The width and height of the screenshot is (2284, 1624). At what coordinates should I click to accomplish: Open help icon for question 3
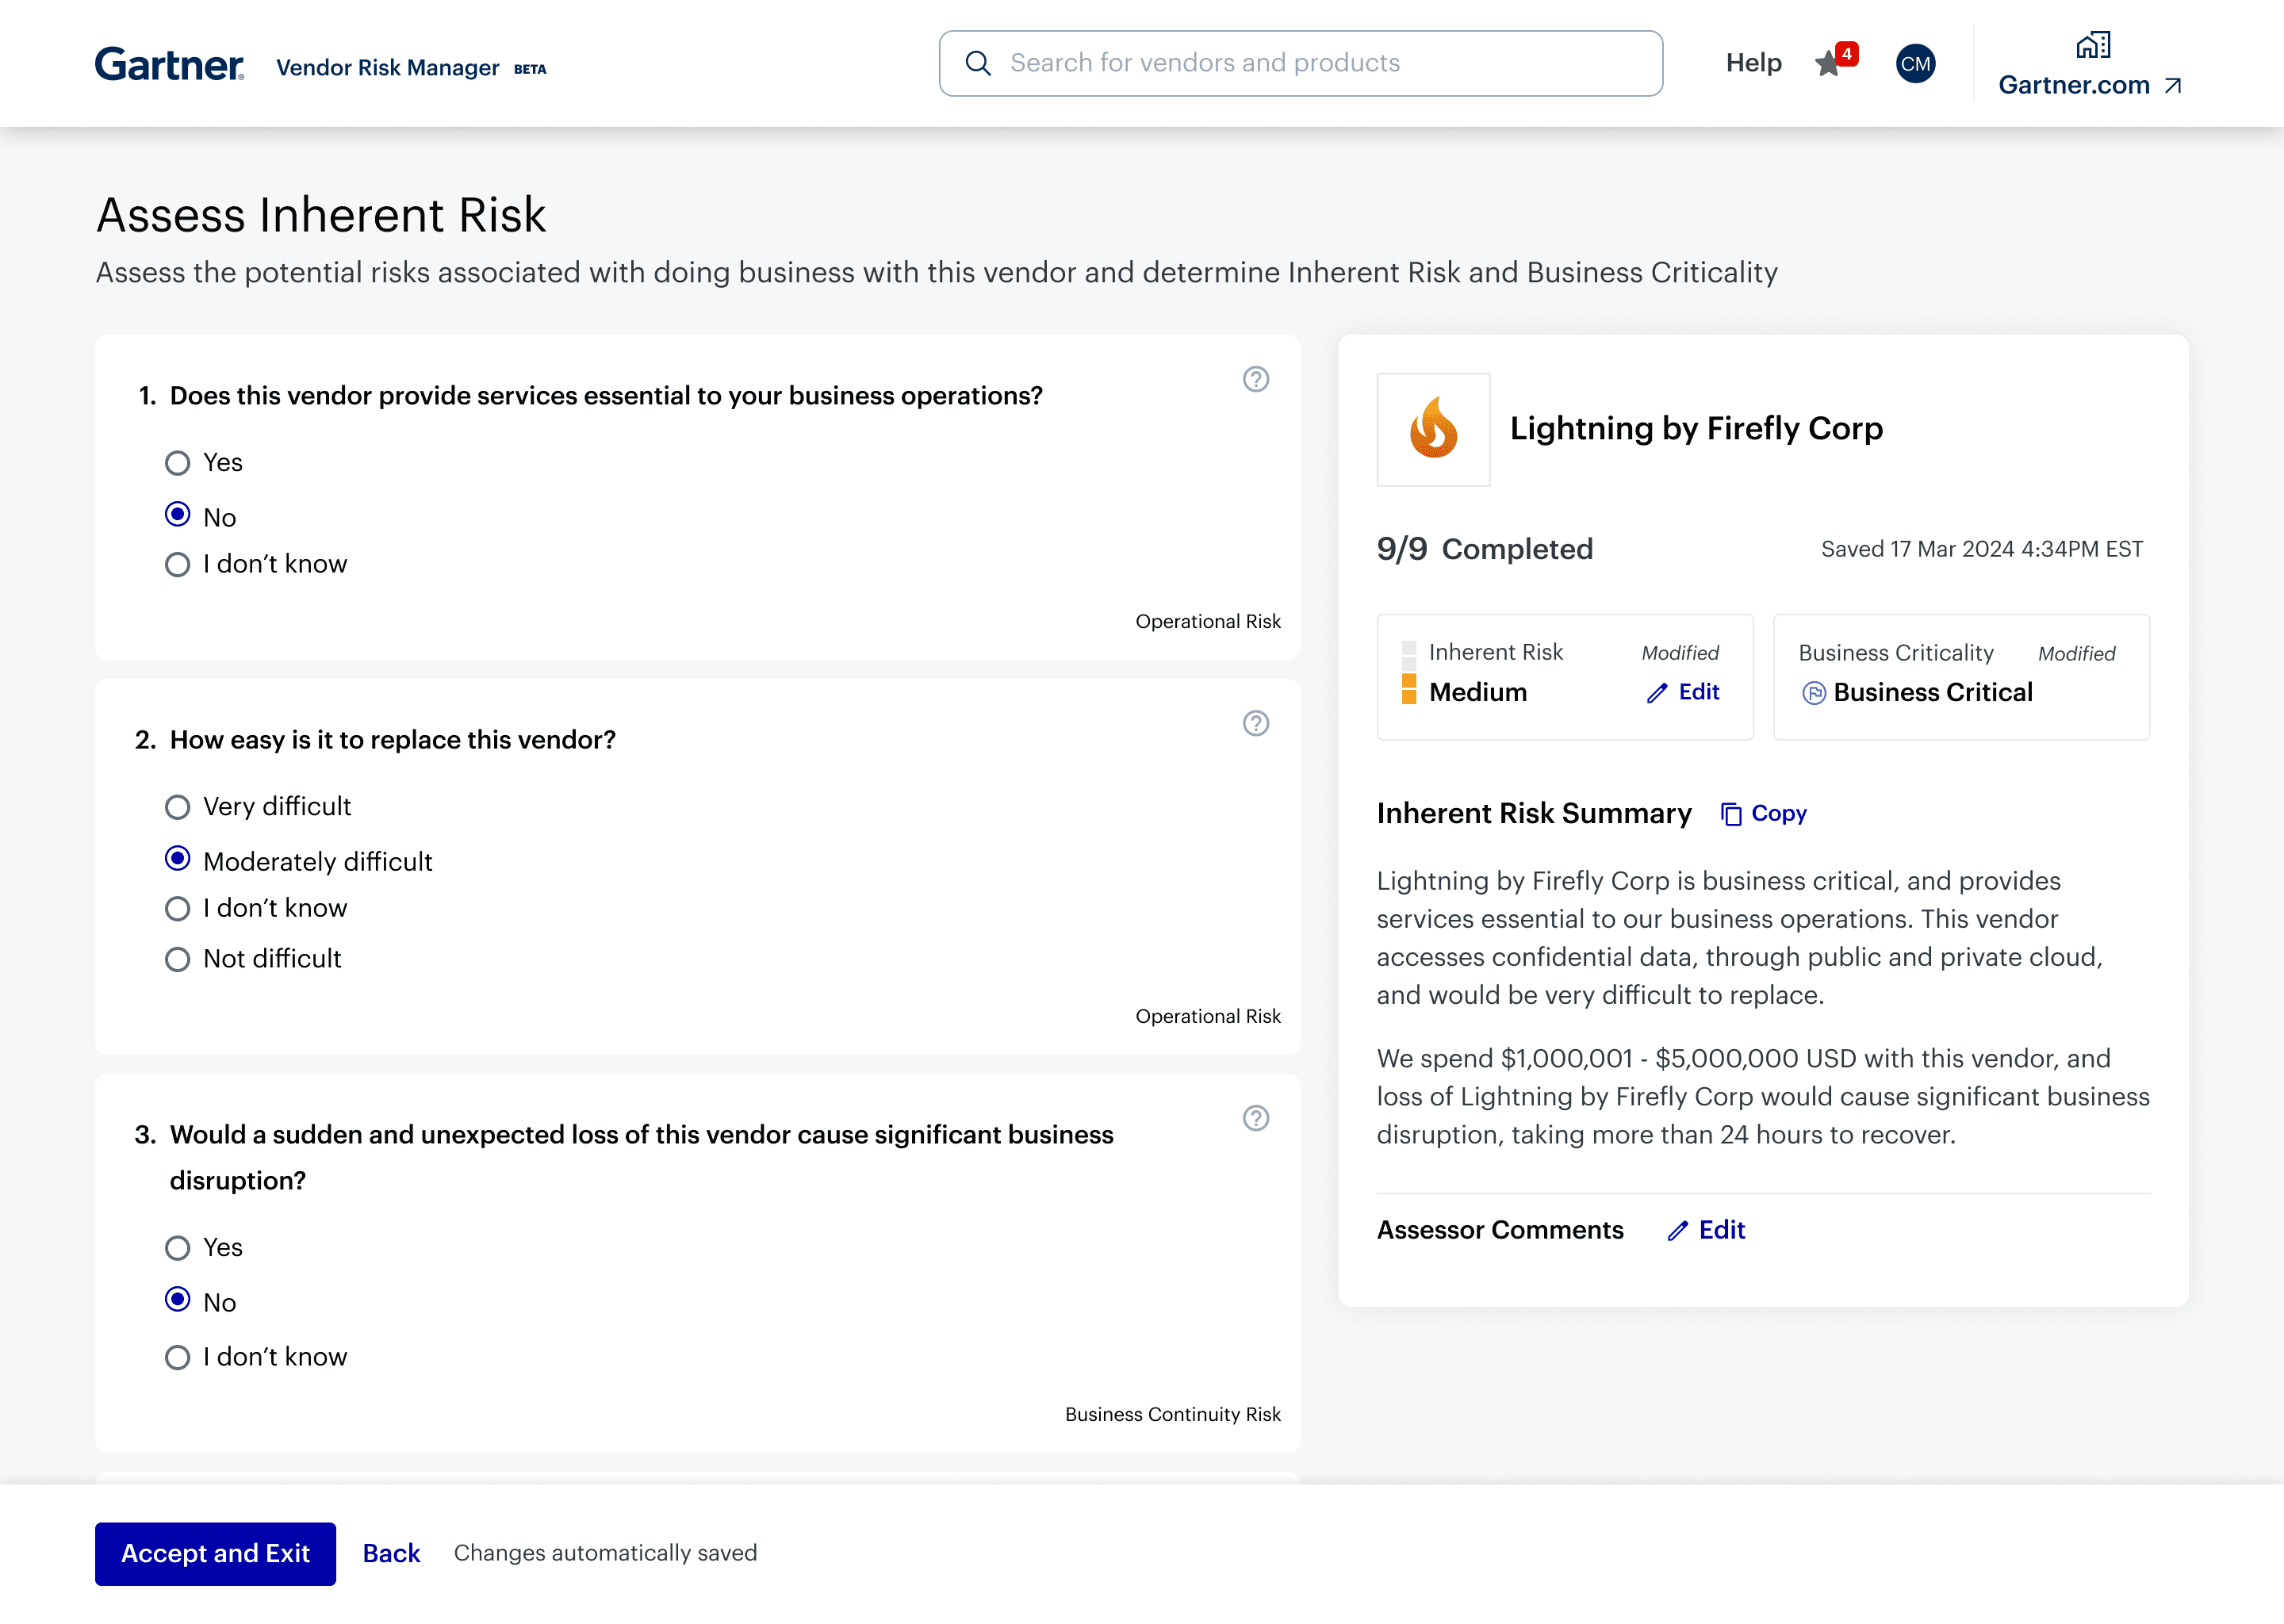[x=1256, y=1118]
